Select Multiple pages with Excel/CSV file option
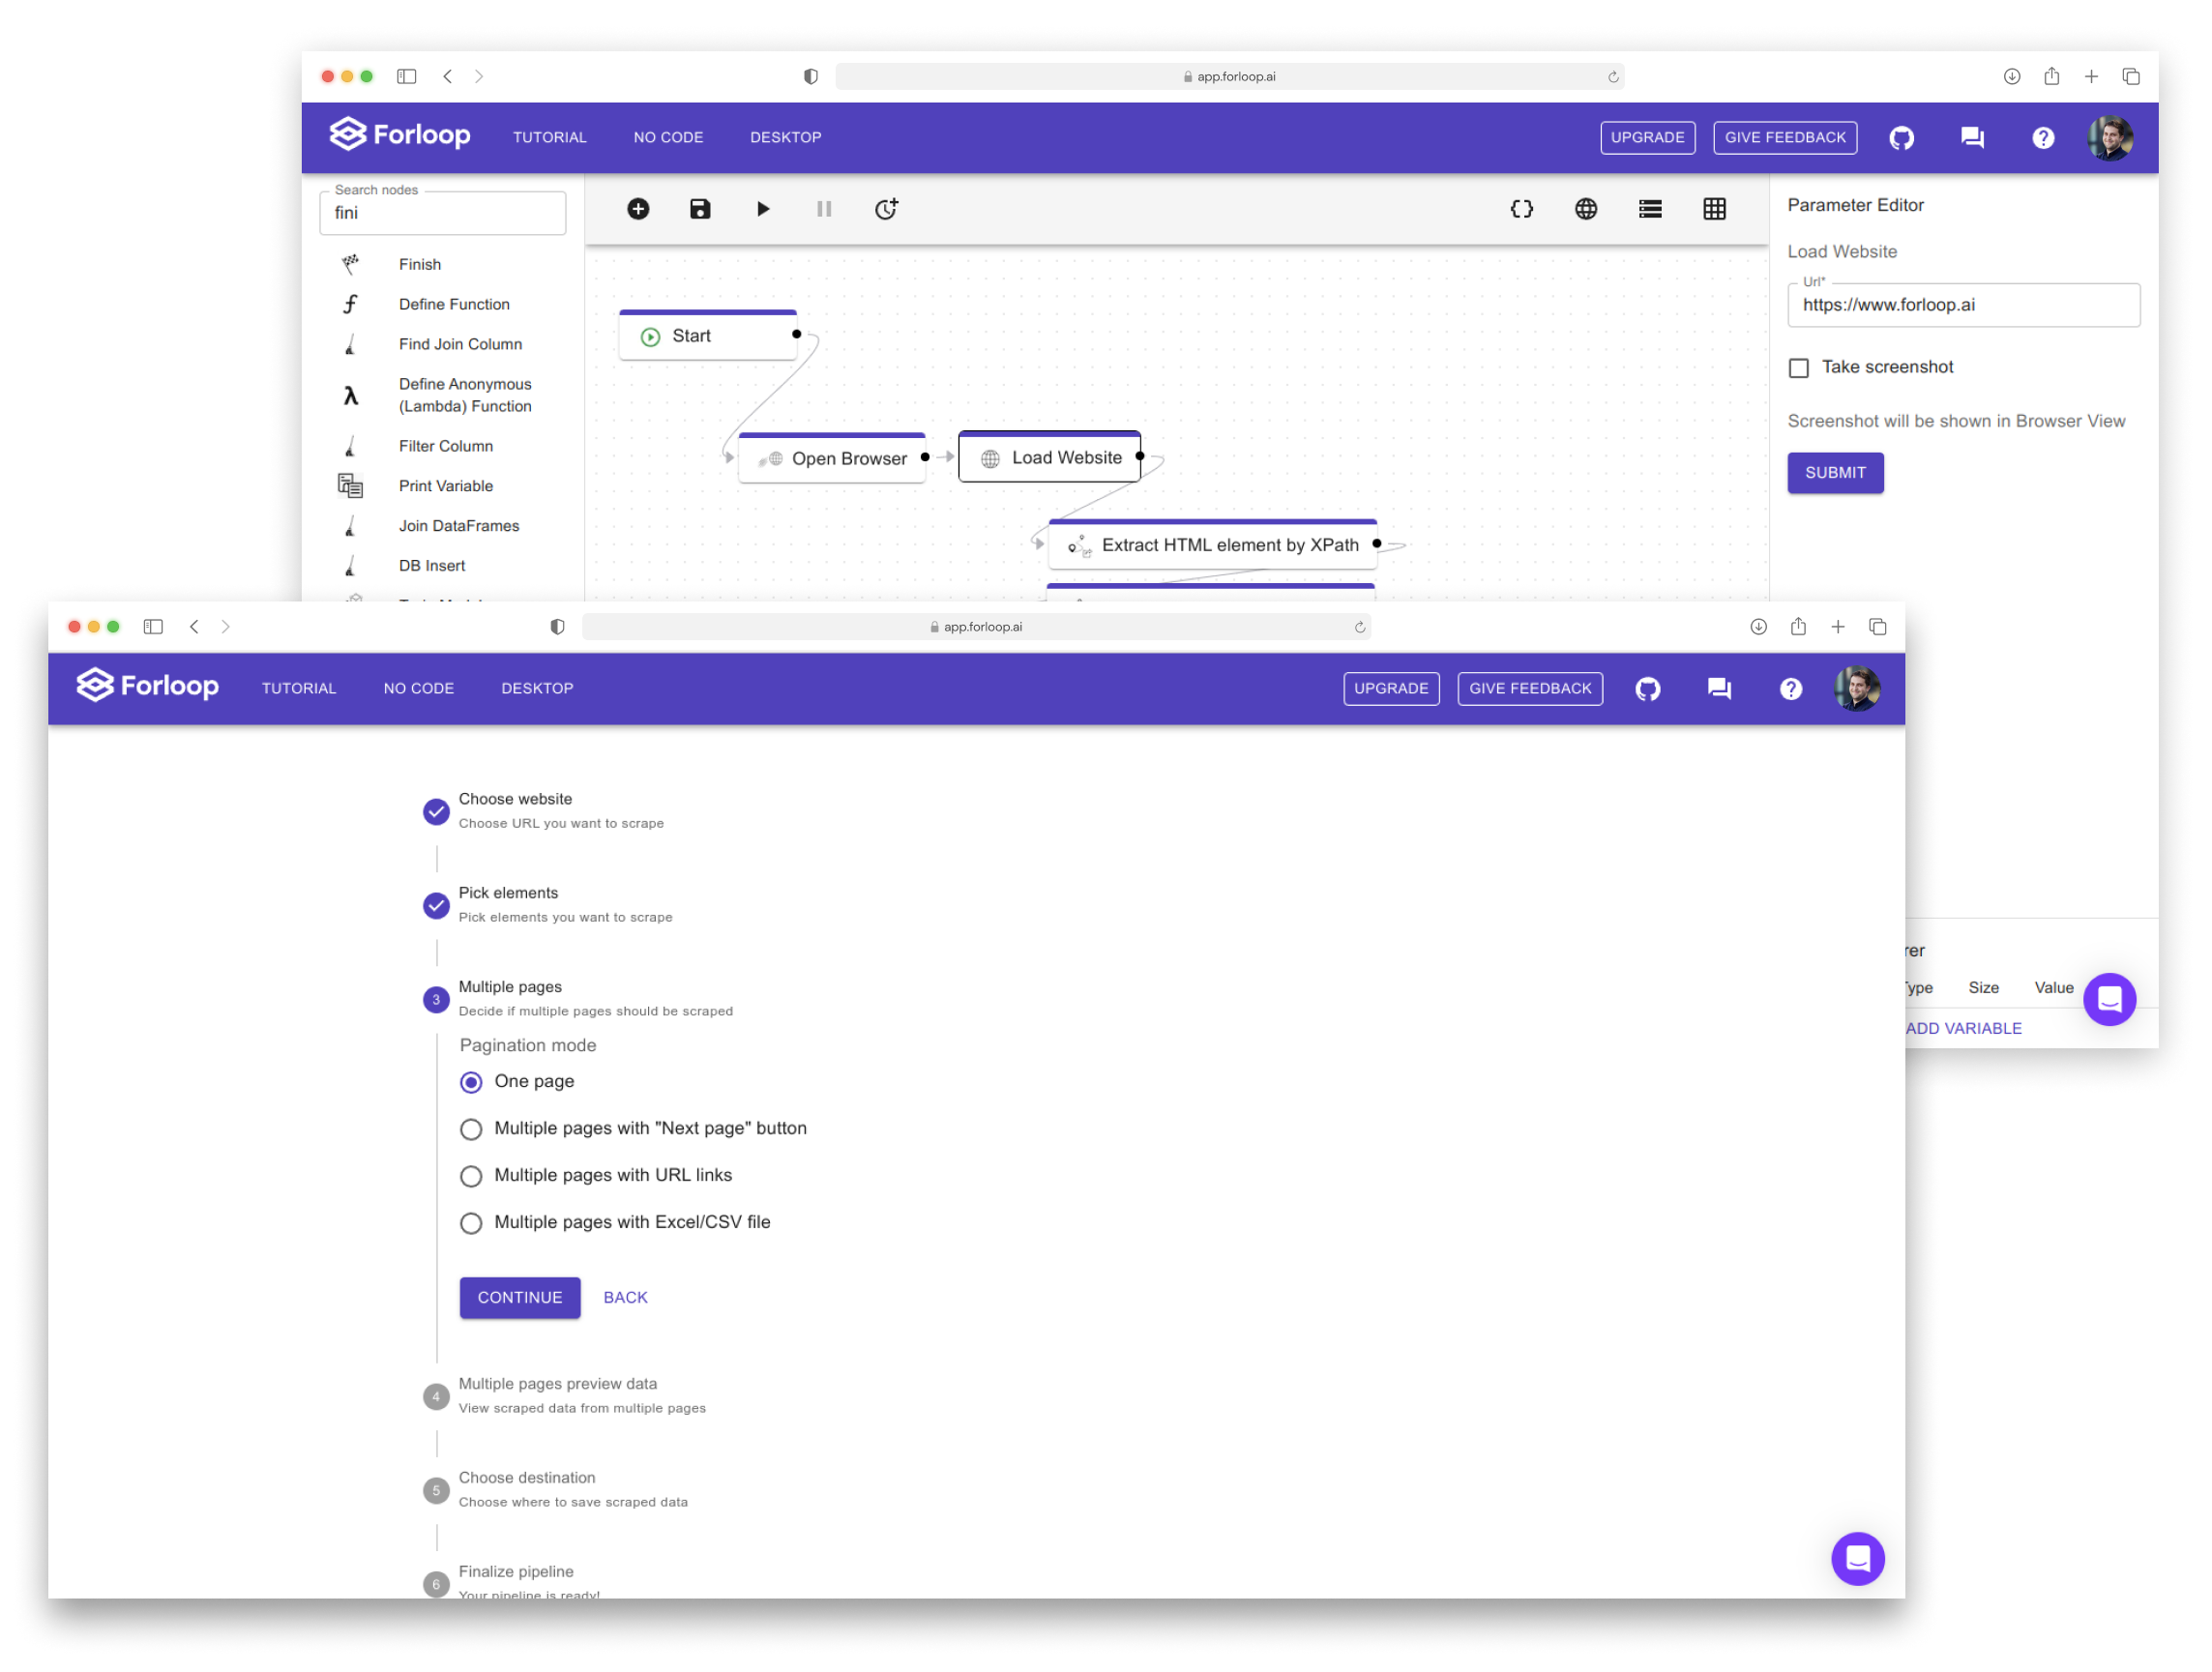2212x1672 pixels. click(x=471, y=1223)
